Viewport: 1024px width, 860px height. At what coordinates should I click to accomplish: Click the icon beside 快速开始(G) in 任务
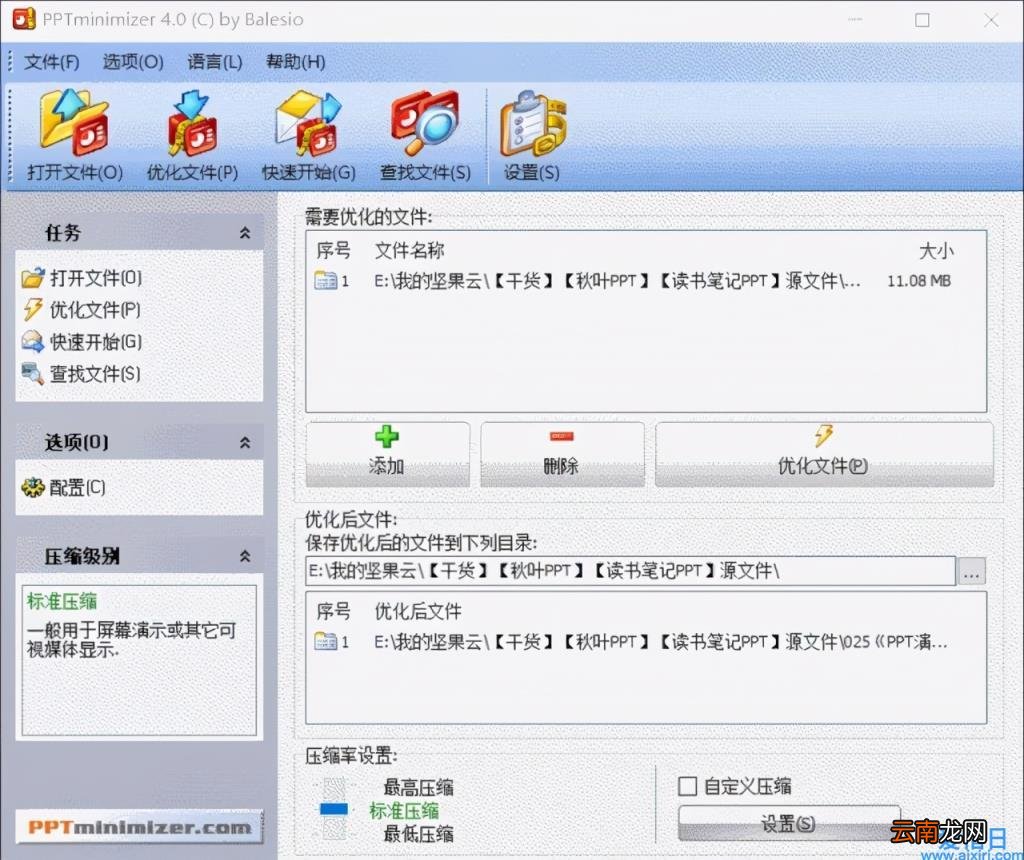(33, 342)
